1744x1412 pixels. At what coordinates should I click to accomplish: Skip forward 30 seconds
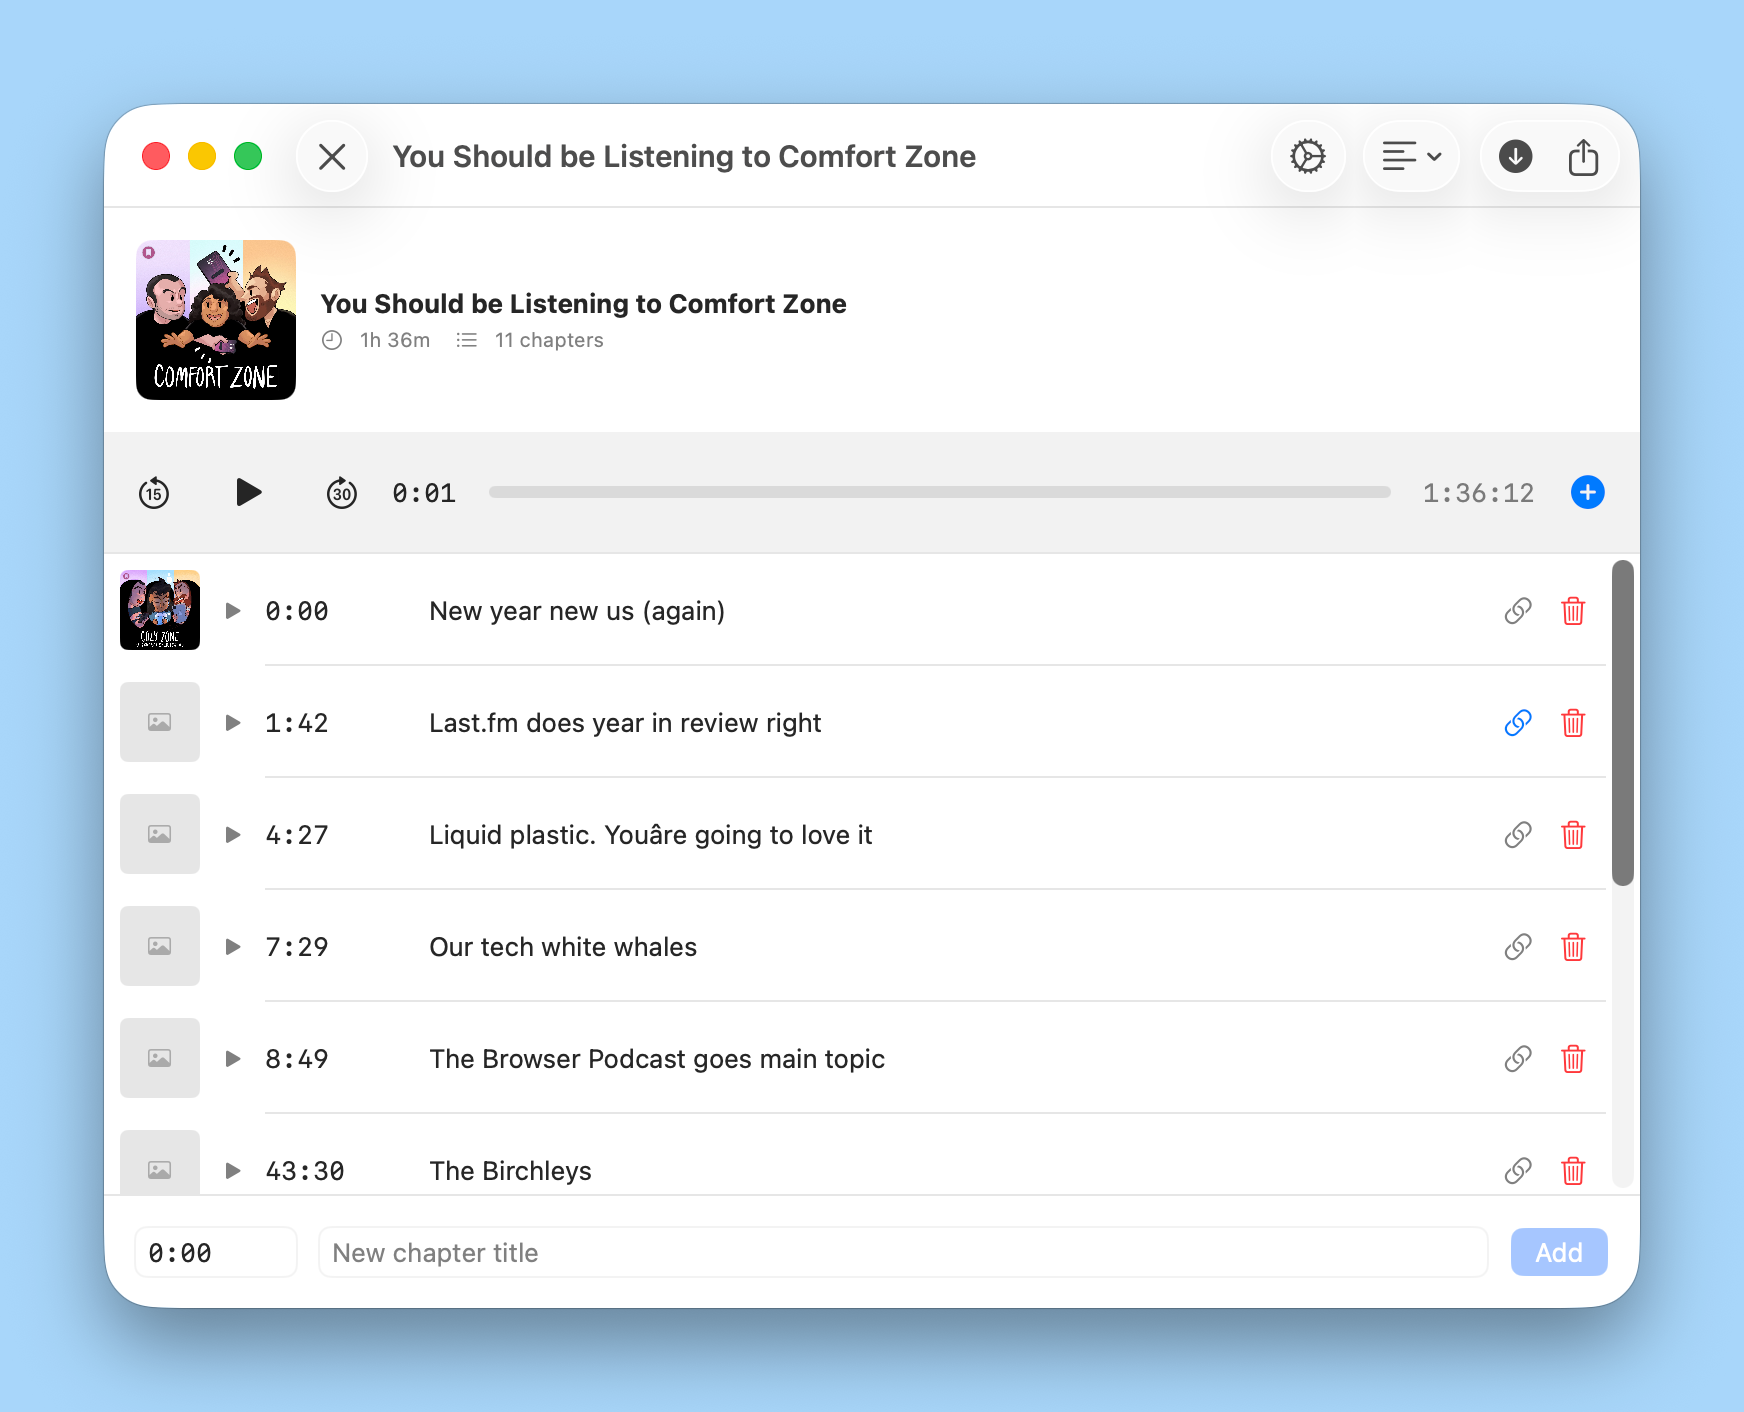point(341,492)
